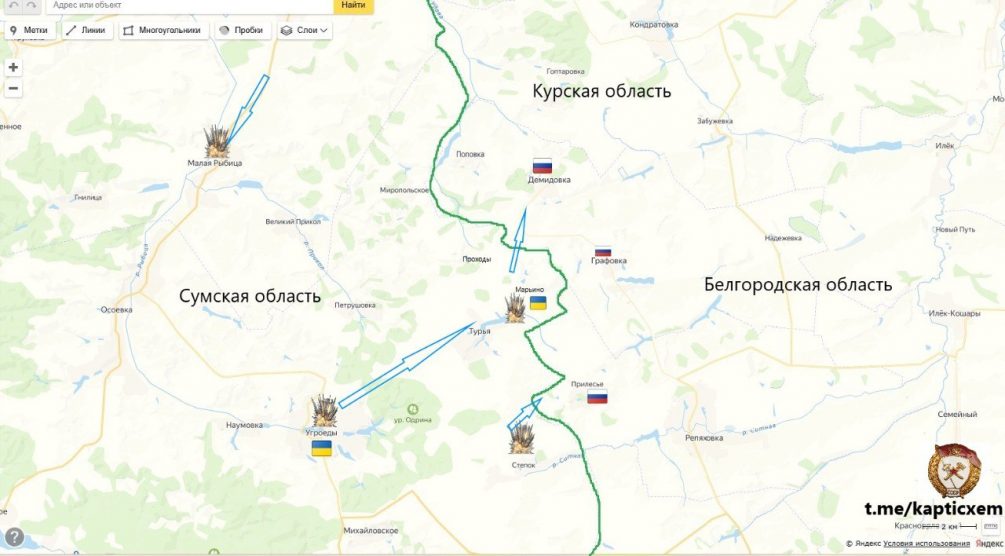Click the zoom out minus button
1005x556 pixels.
tap(13, 88)
